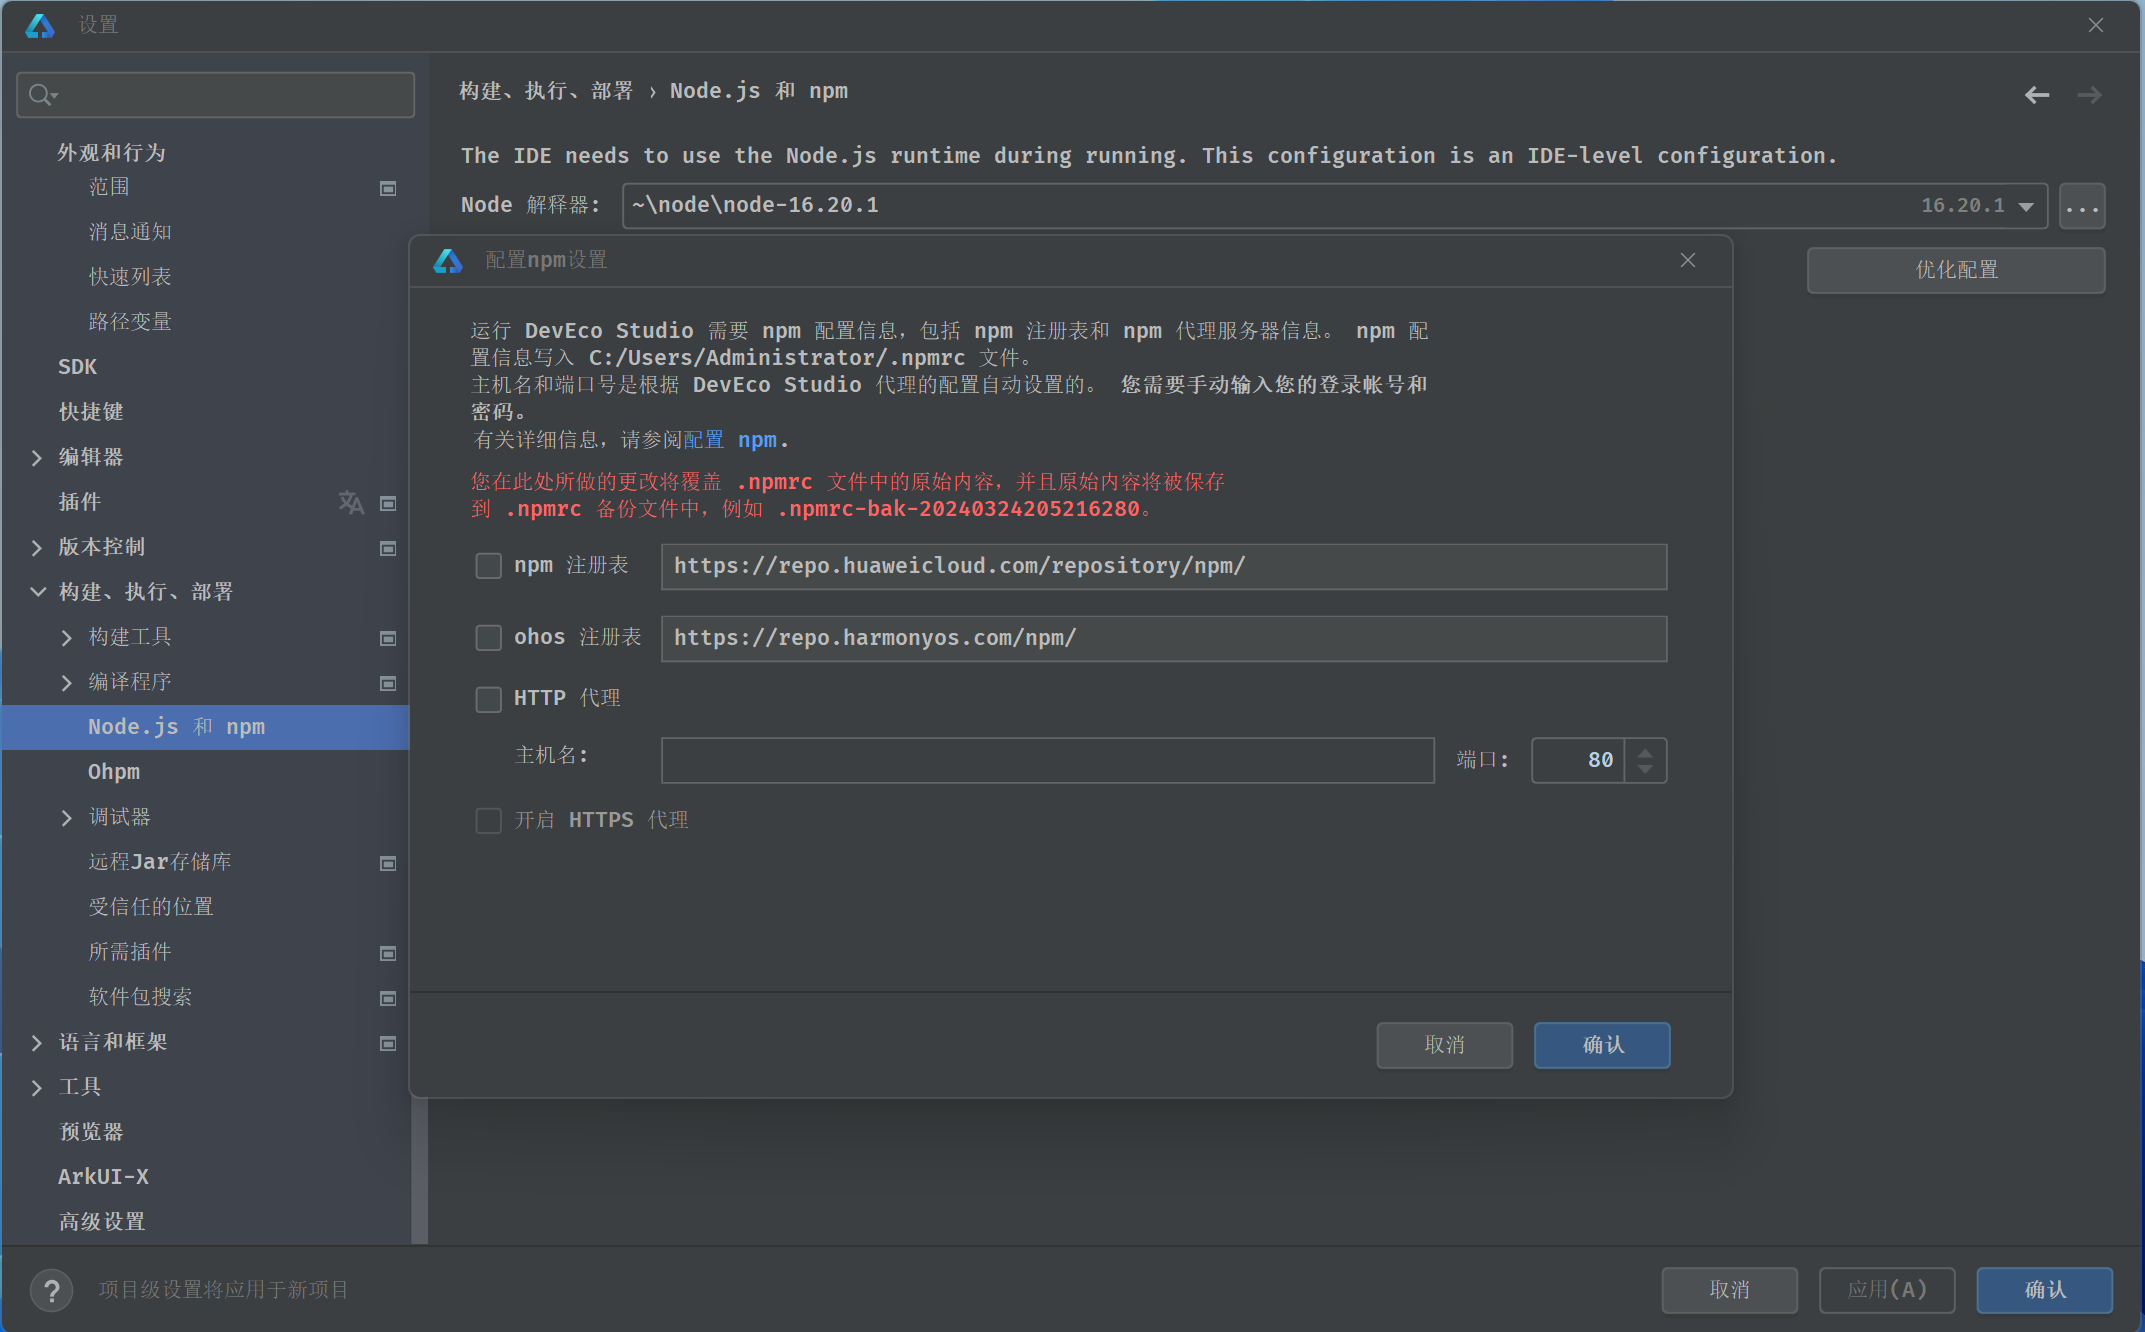Click the translation icon beside 插件

(351, 502)
